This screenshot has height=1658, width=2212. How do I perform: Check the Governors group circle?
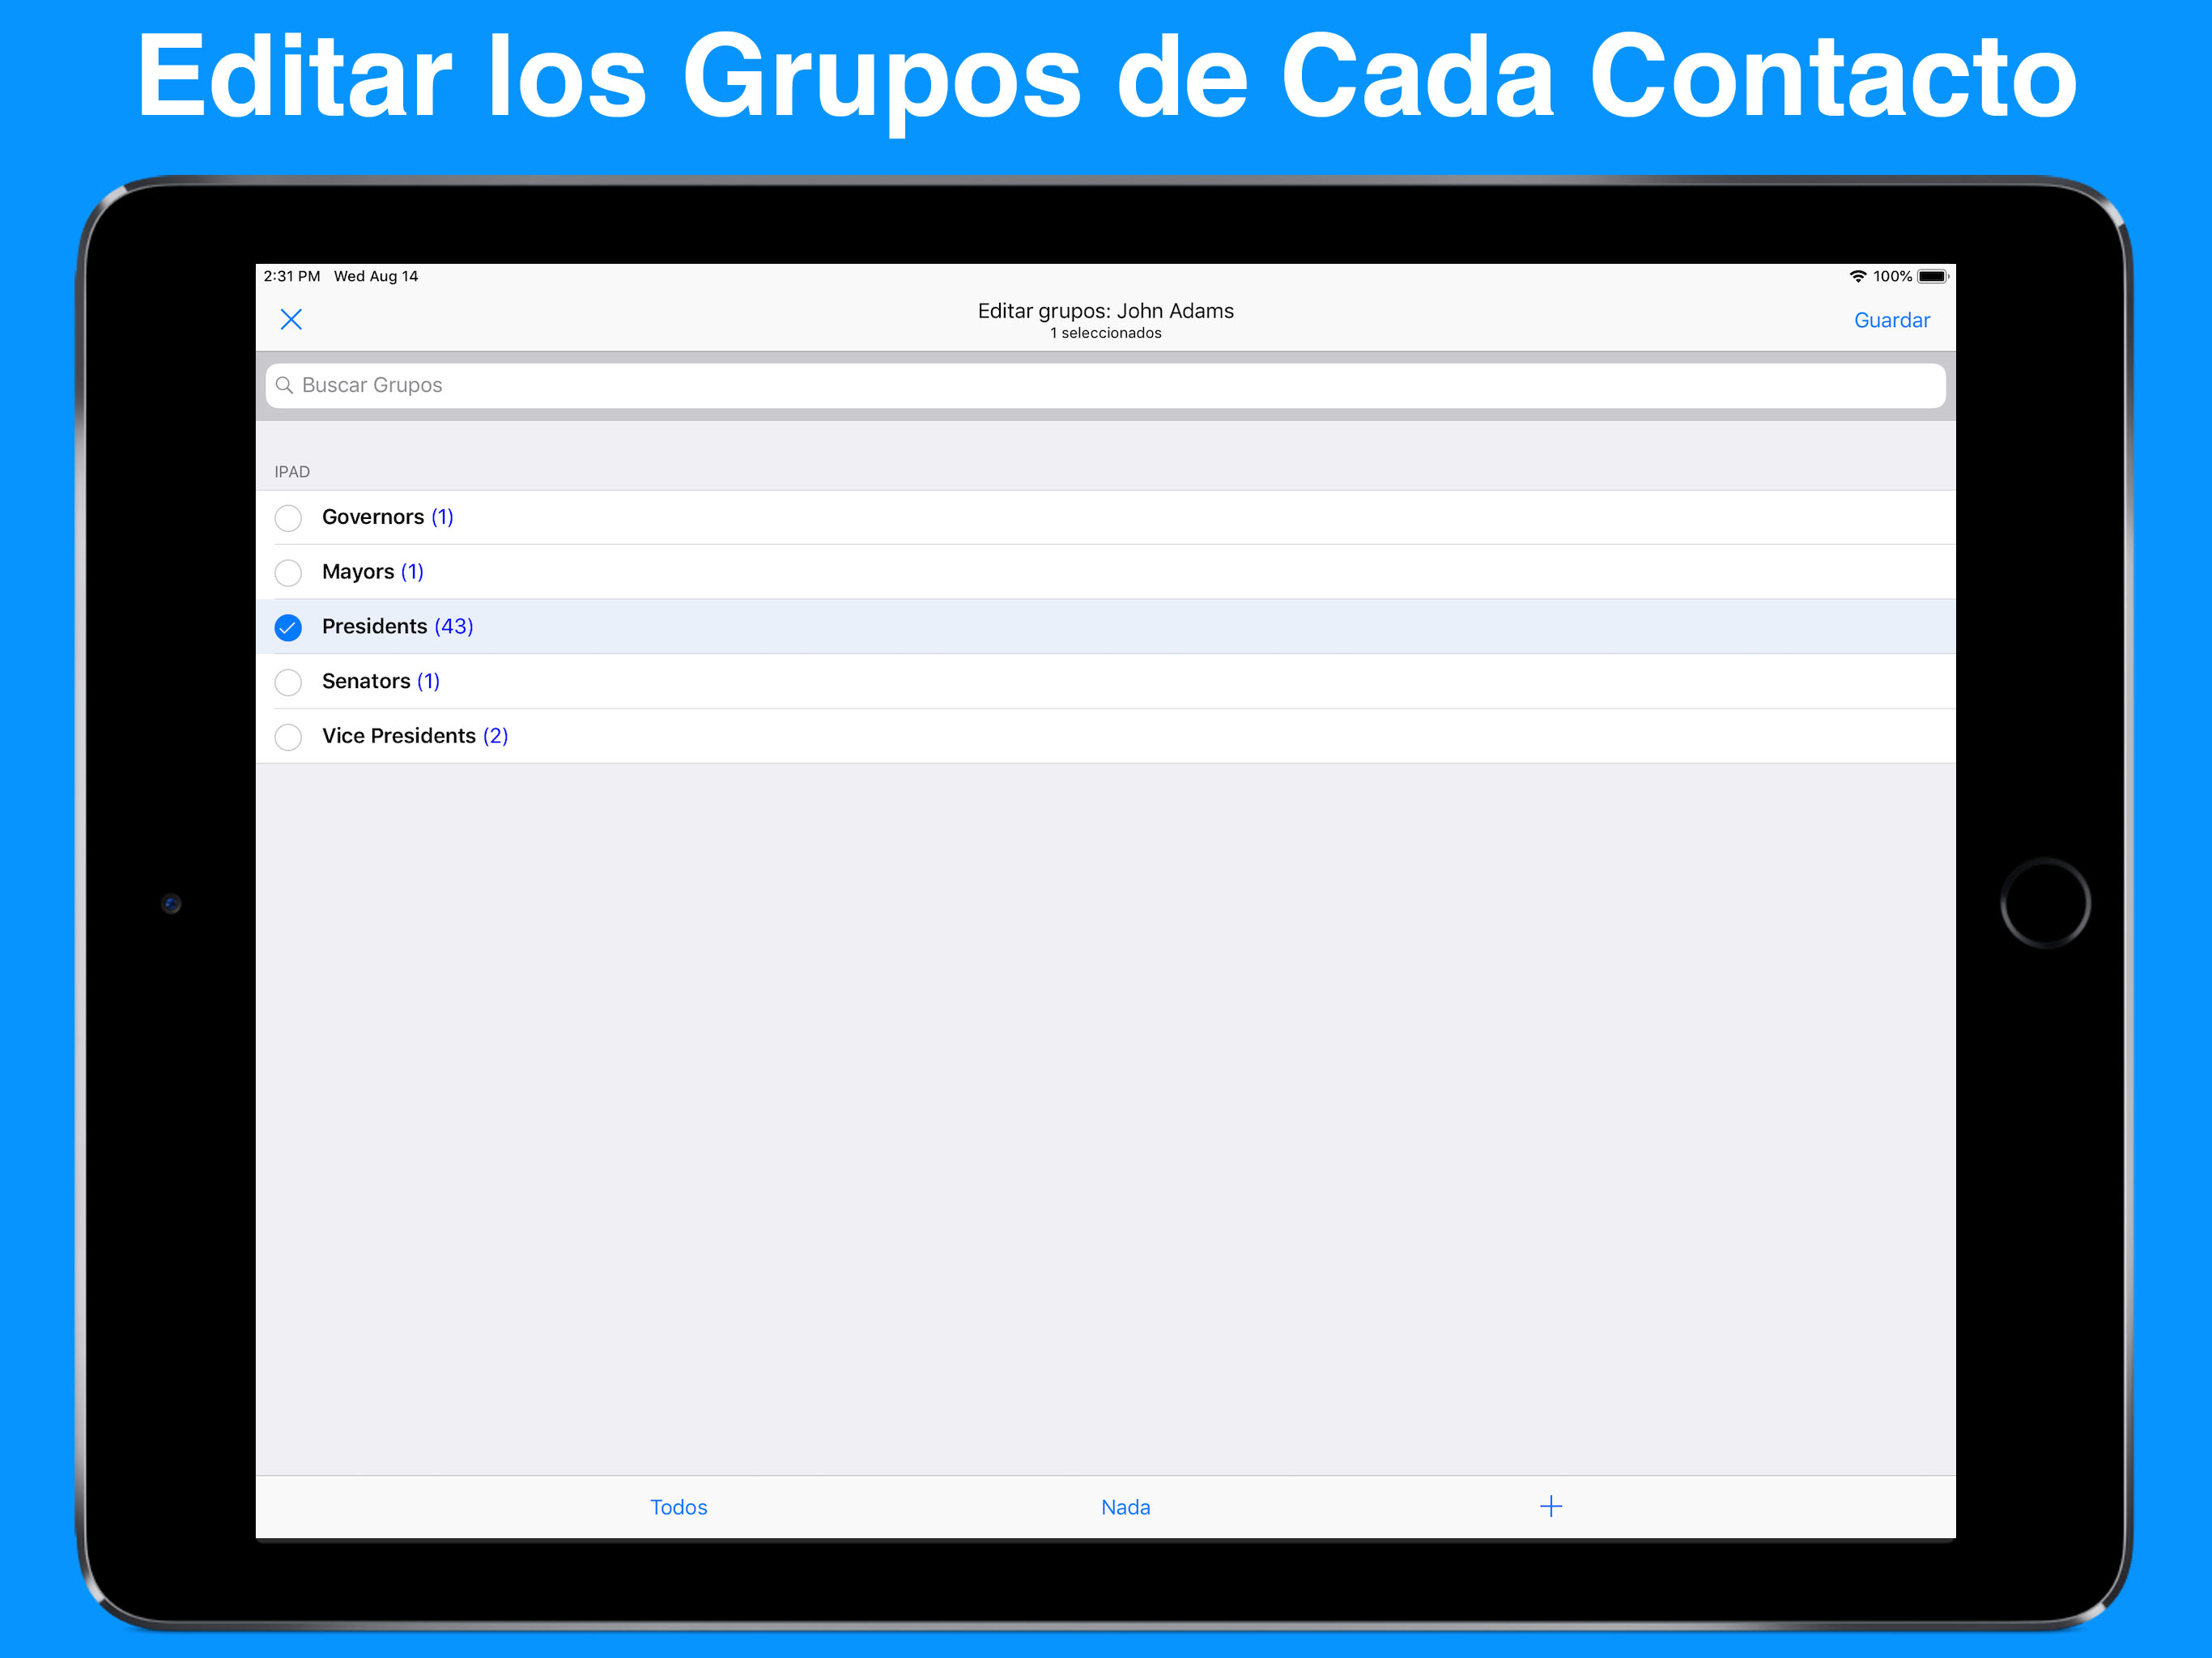pyautogui.click(x=288, y=518)
